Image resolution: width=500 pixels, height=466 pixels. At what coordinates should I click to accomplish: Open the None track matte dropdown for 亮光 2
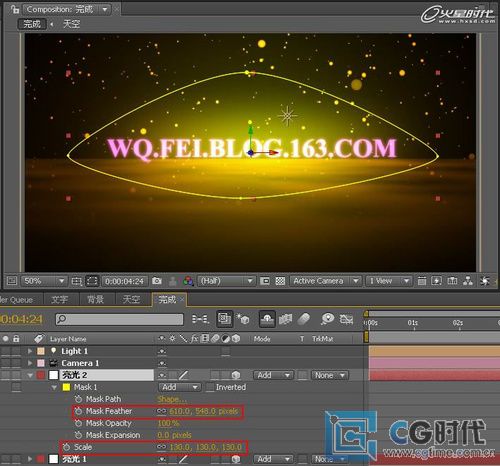(x=330, y=375)
